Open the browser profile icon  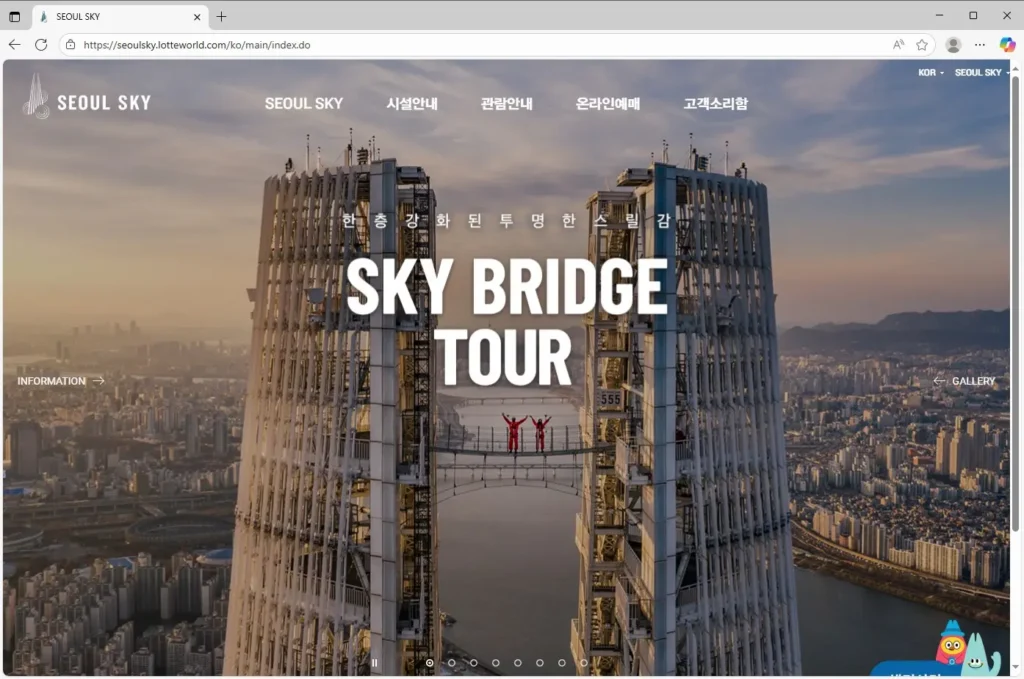coord(953,45)
